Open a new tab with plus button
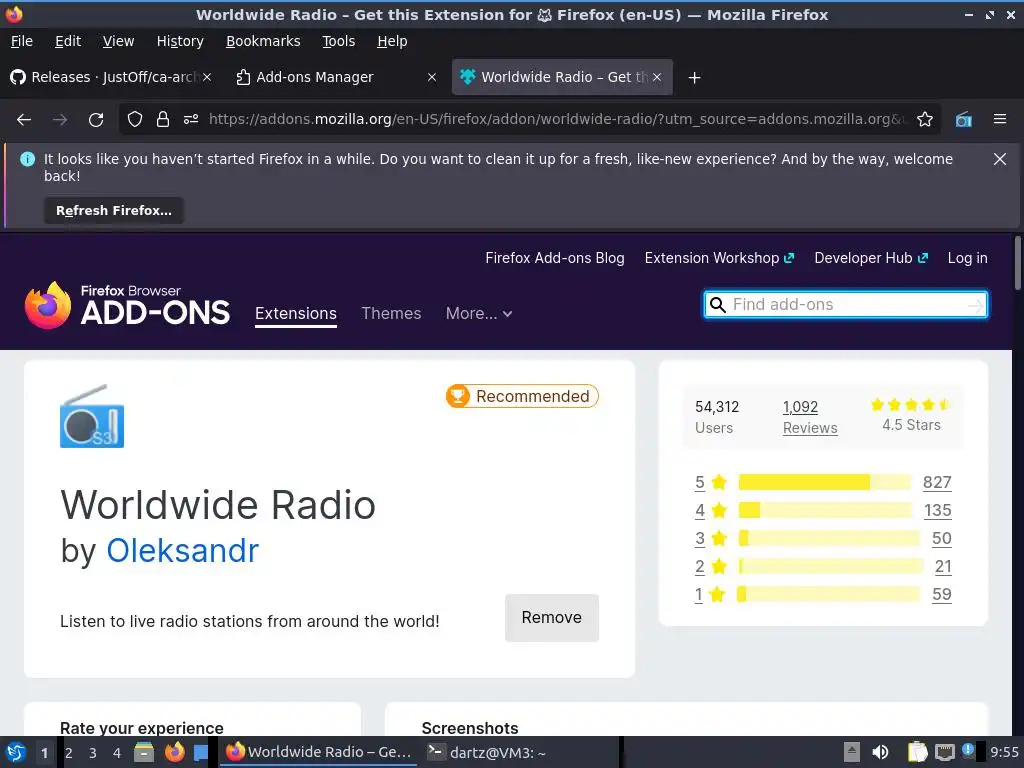 694,78
